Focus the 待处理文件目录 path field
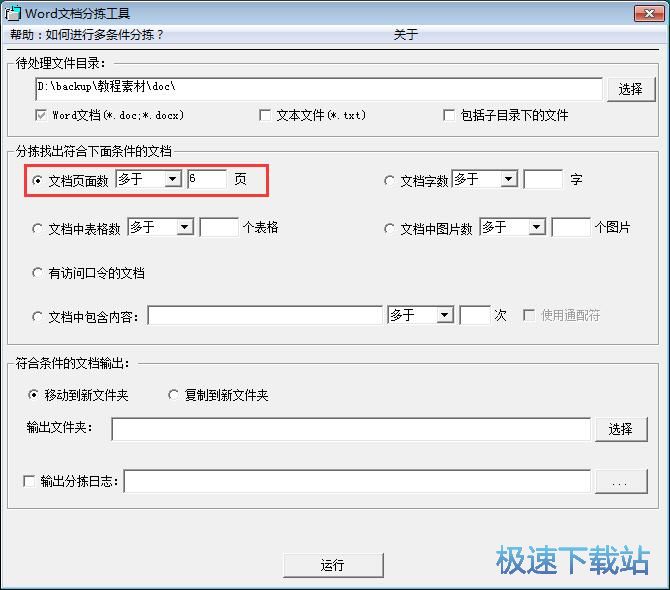 [319, 89]
